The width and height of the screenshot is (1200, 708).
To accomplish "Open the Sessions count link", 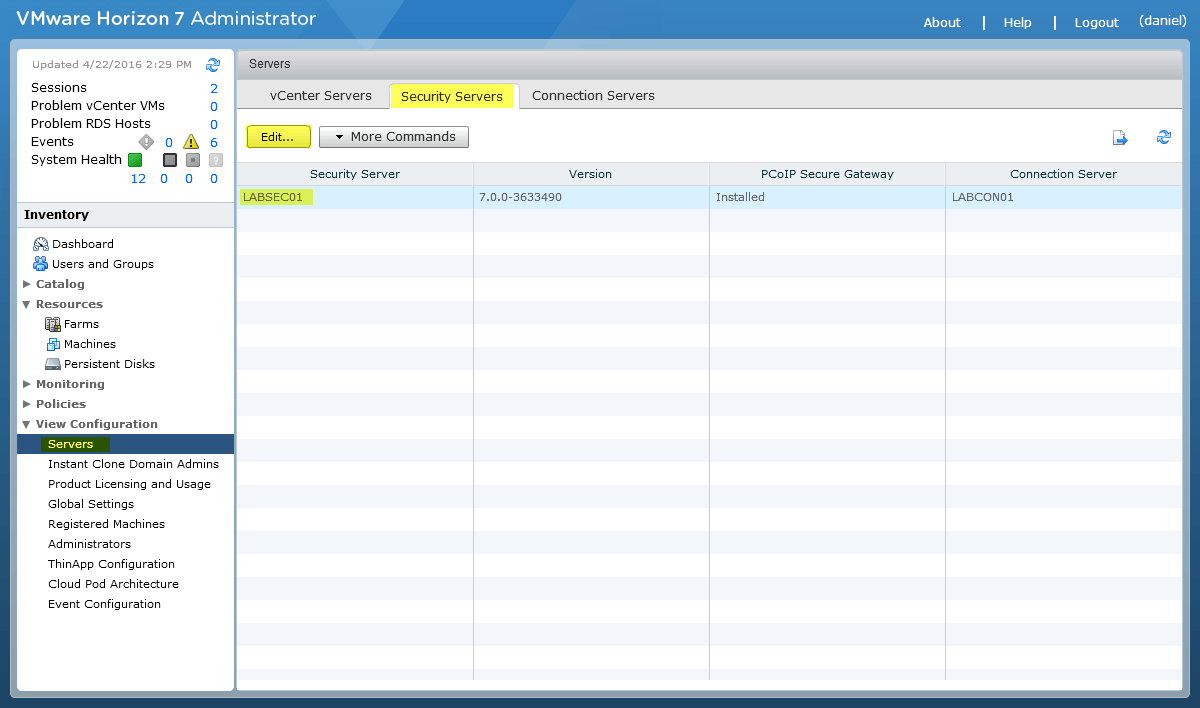I will click(213, 88).
